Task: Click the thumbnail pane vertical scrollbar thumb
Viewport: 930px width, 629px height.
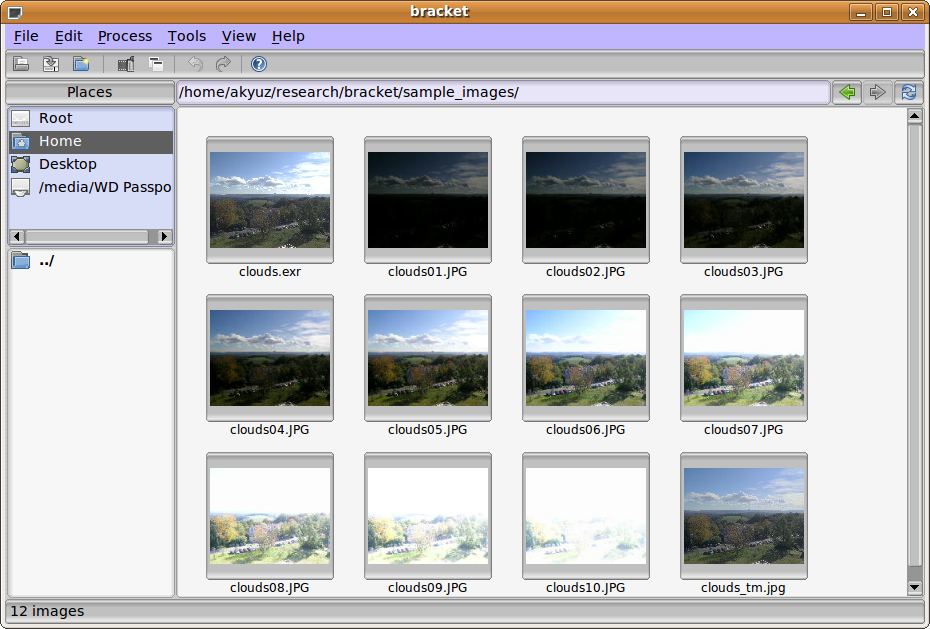Action: 915,346
